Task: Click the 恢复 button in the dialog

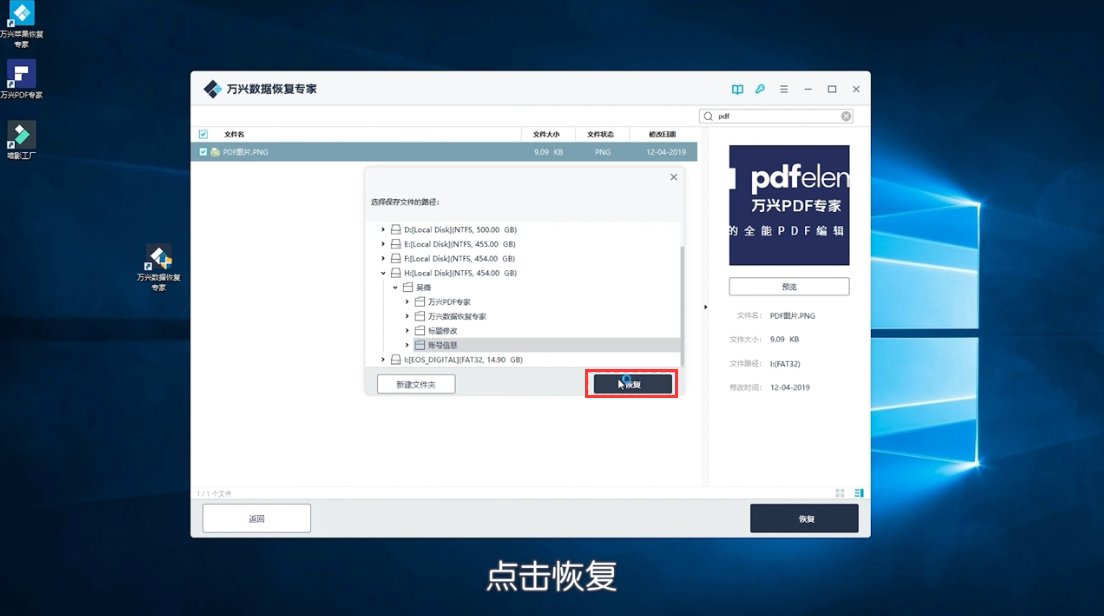Action: click(x=631, y=383)
